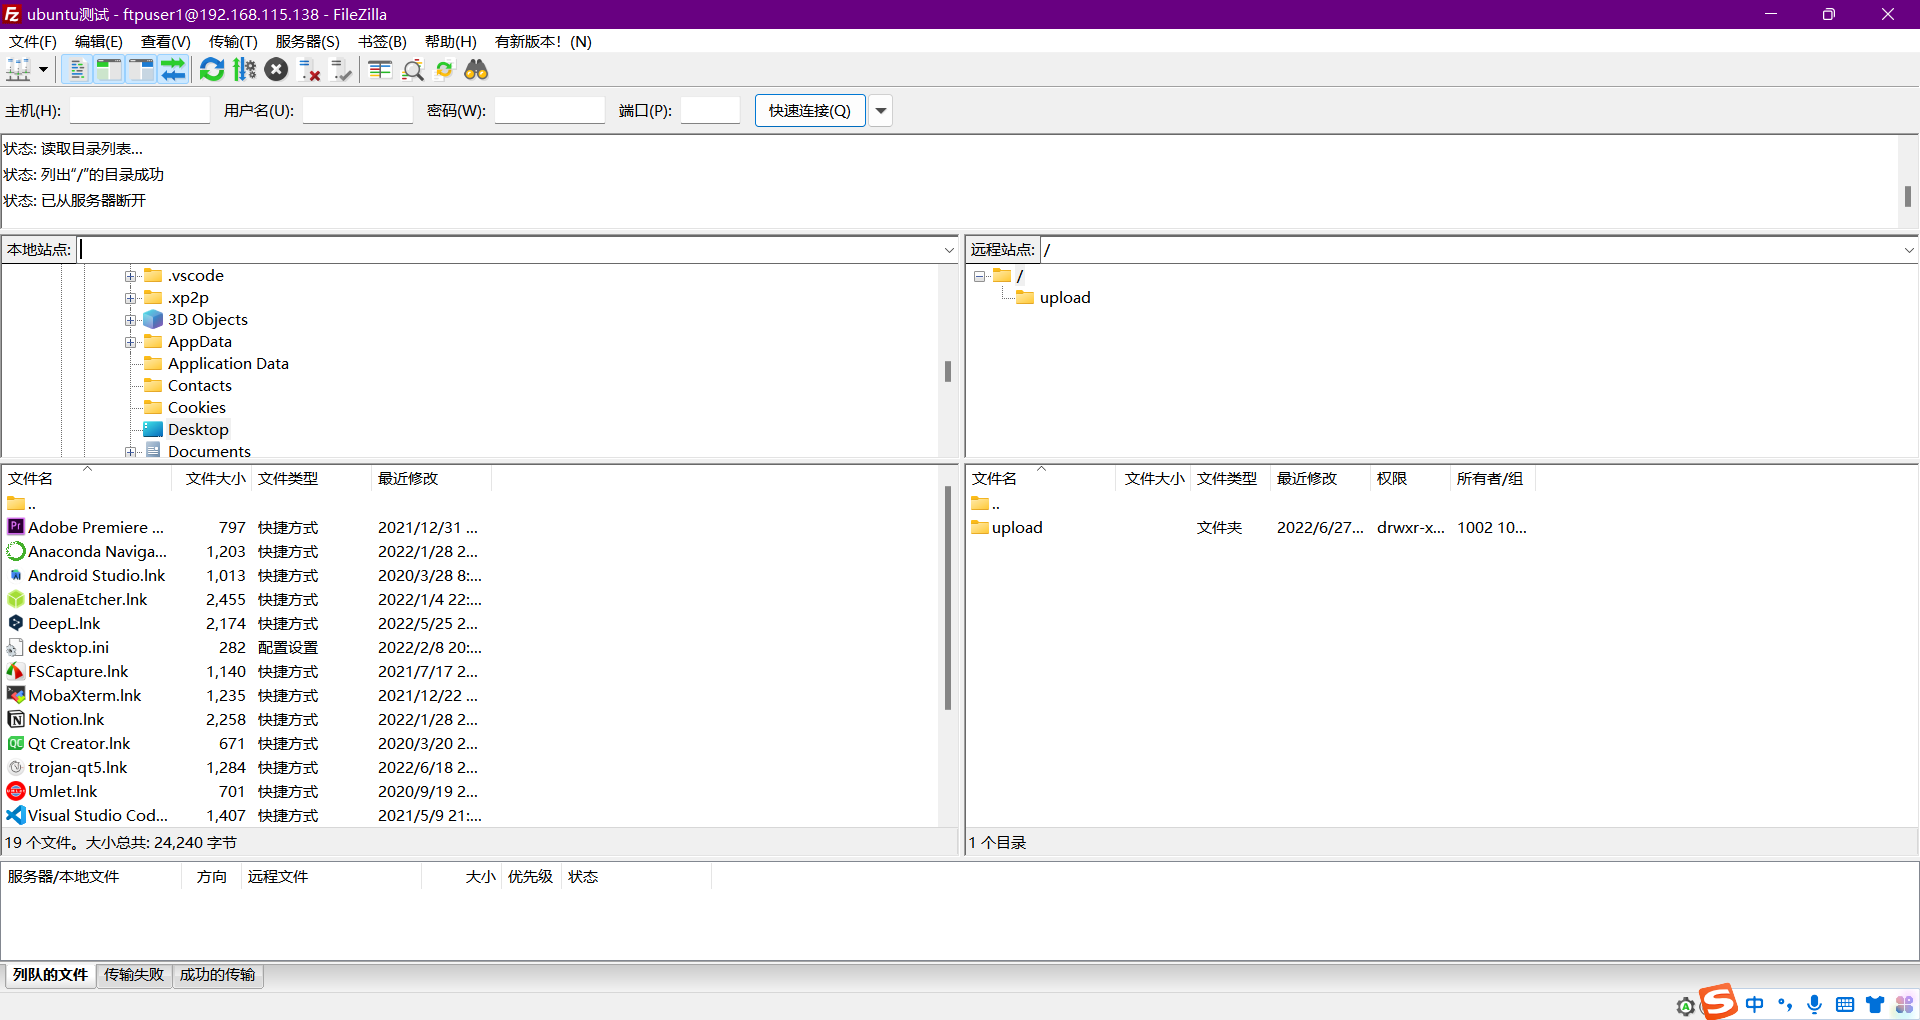Click the refresh file list icon

pyautogui.click(x=212, y=70)
